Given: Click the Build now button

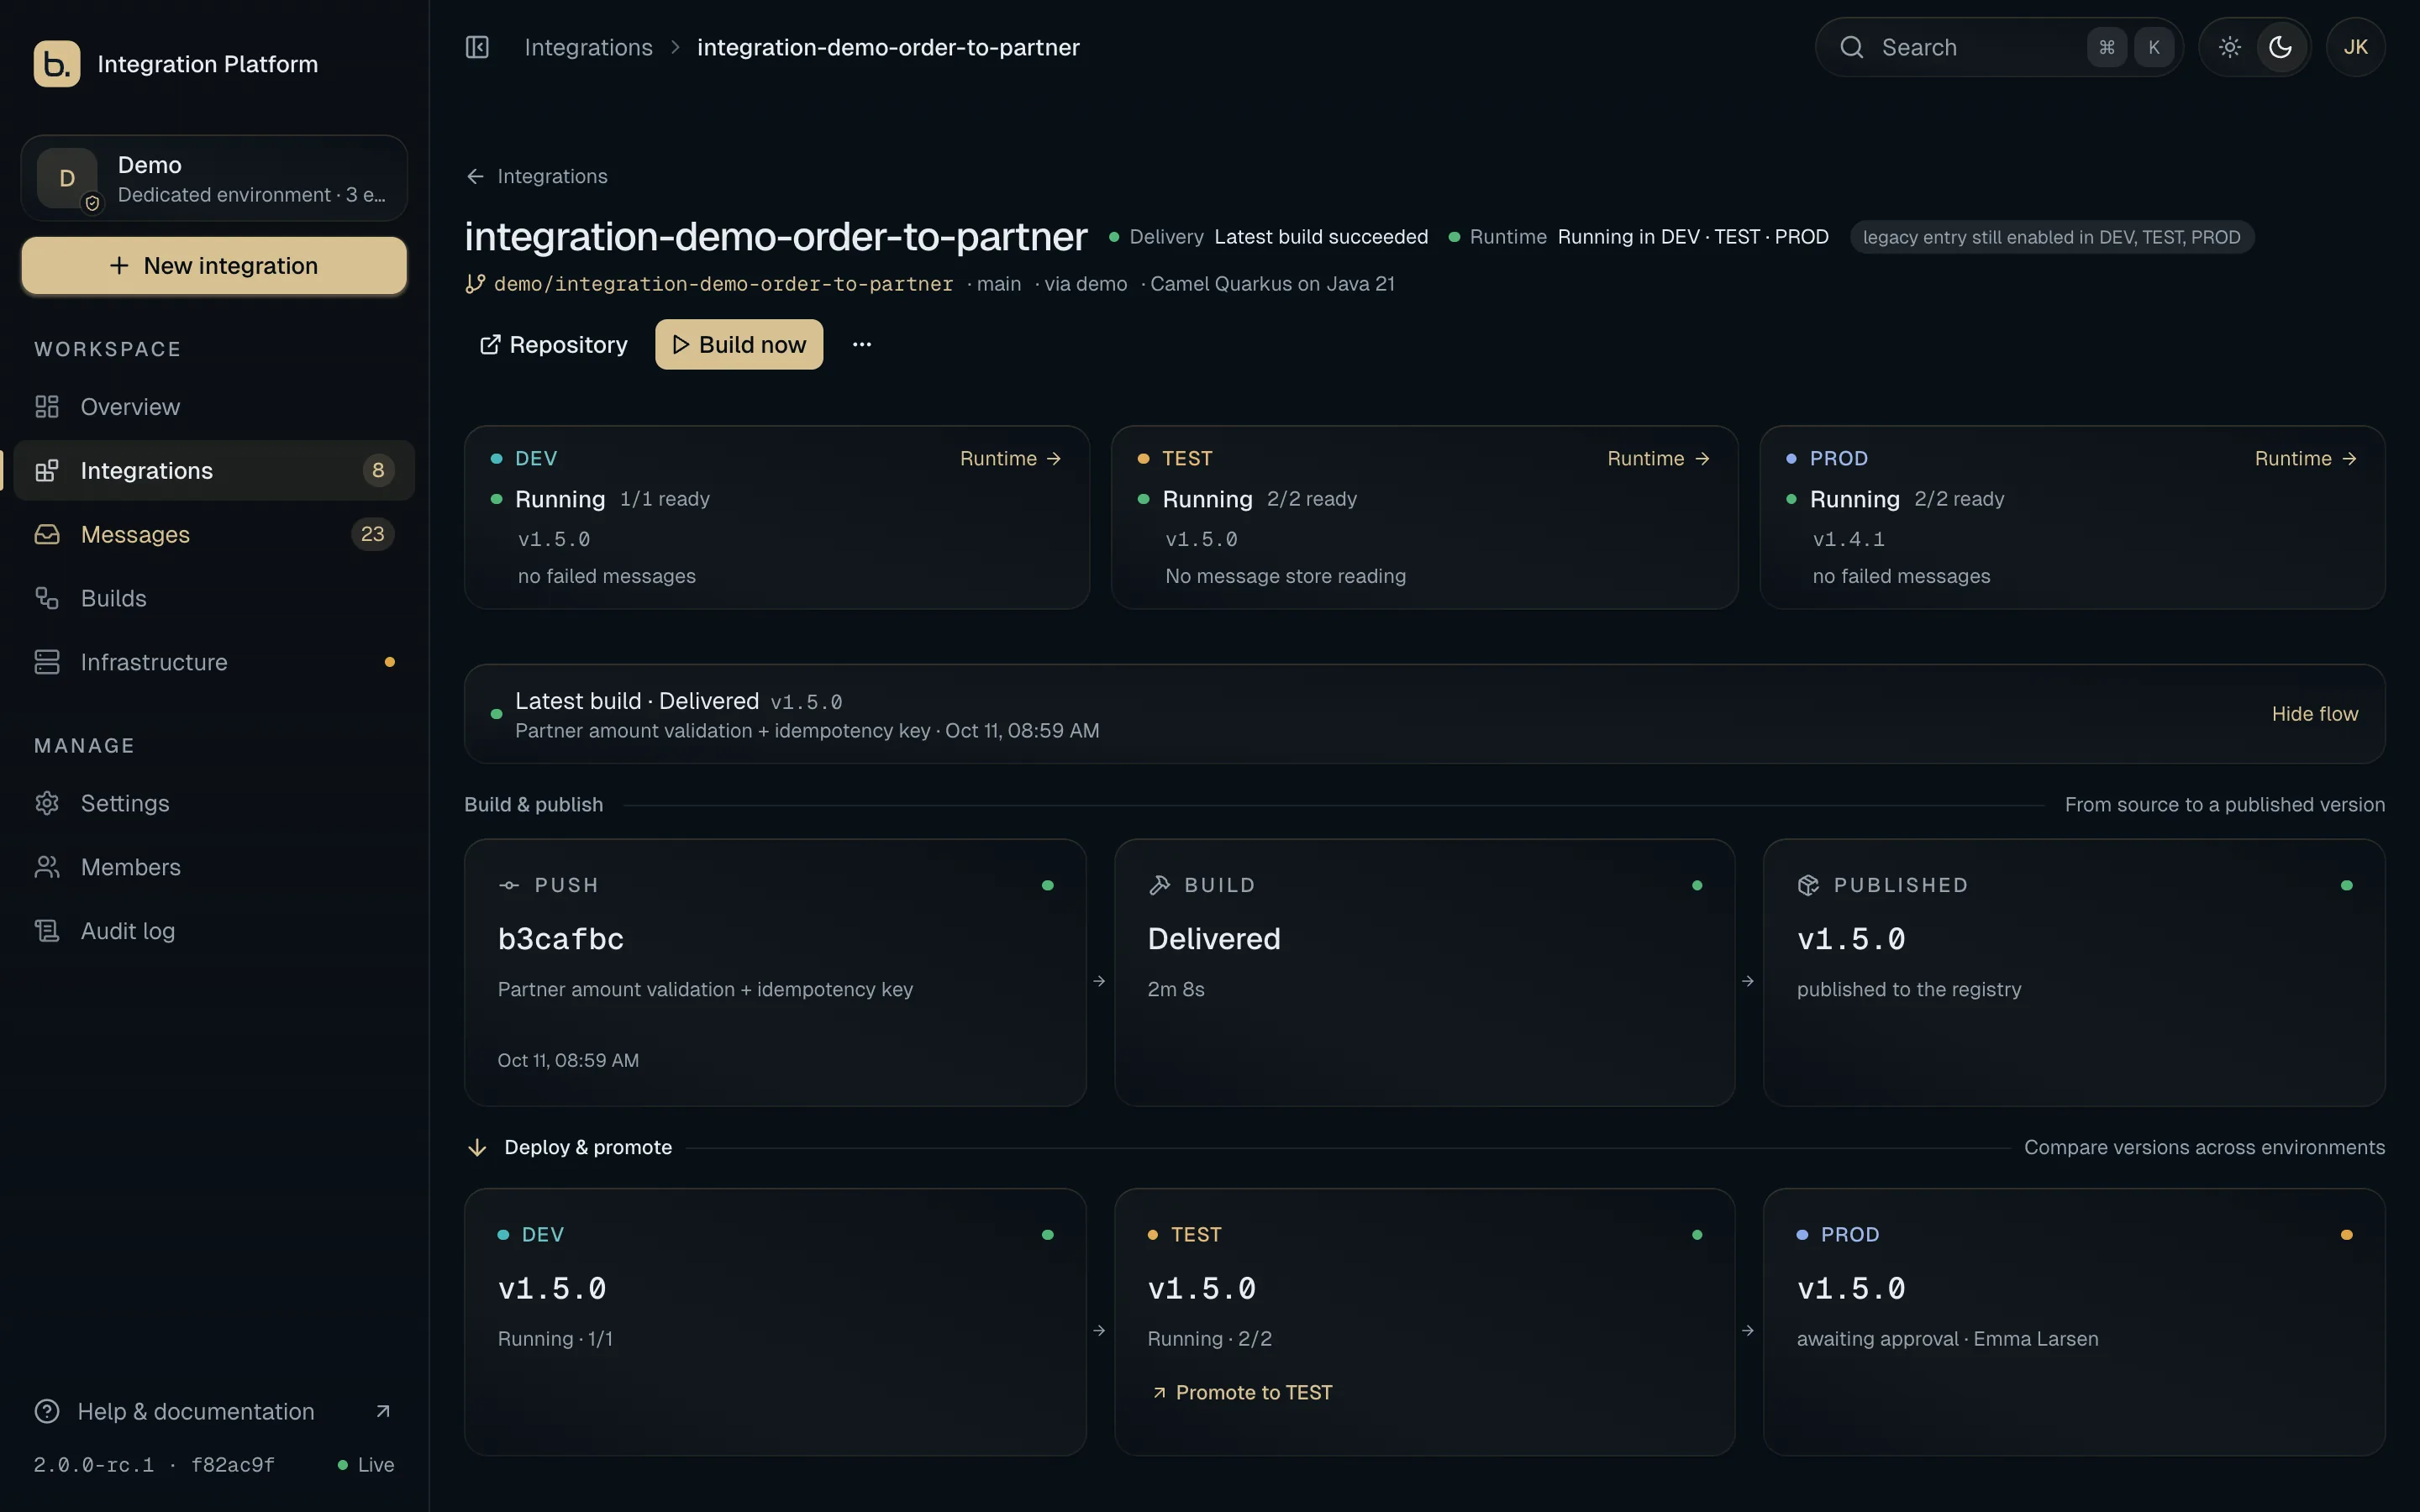Looking at the screenshot, I should (739, 344).
